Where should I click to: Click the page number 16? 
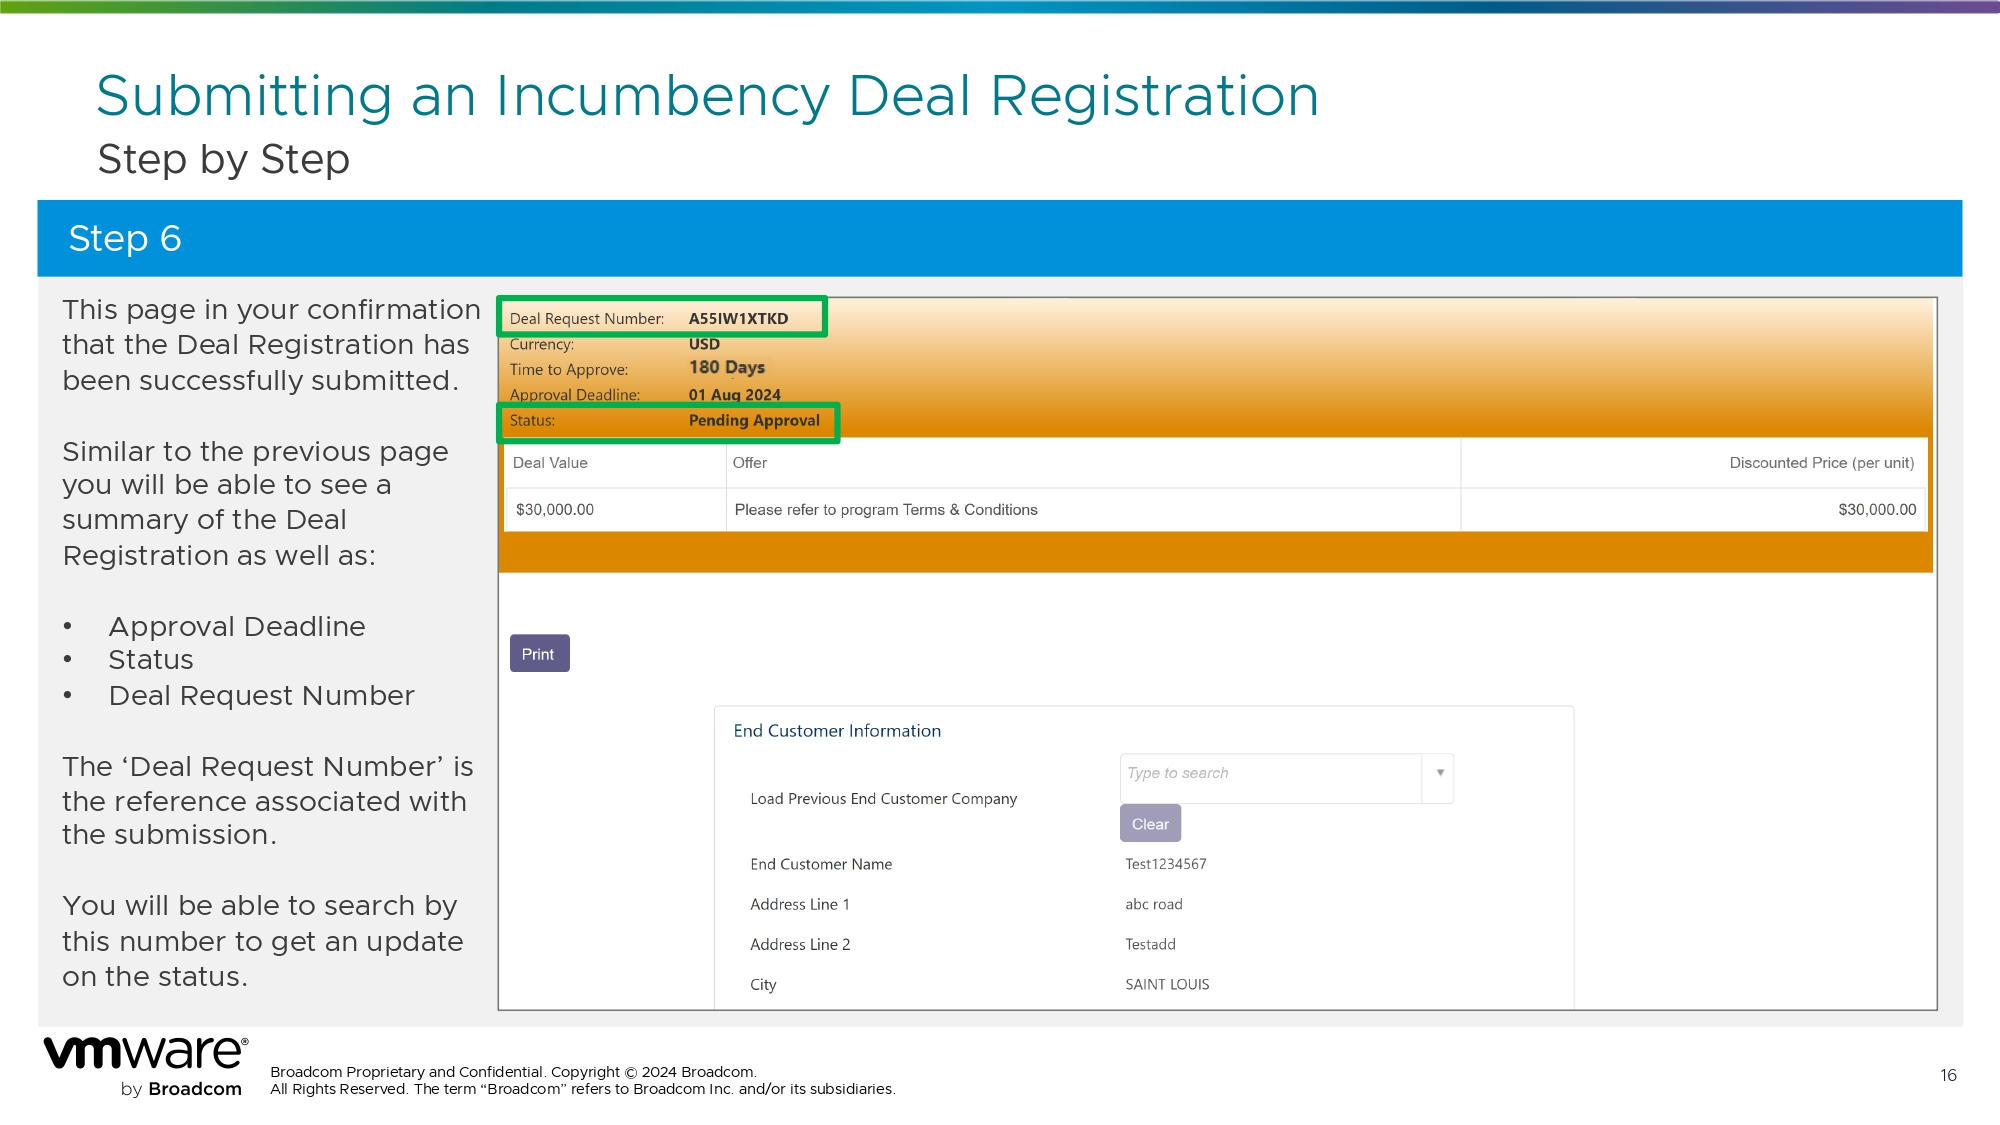click(1948, 1075)
